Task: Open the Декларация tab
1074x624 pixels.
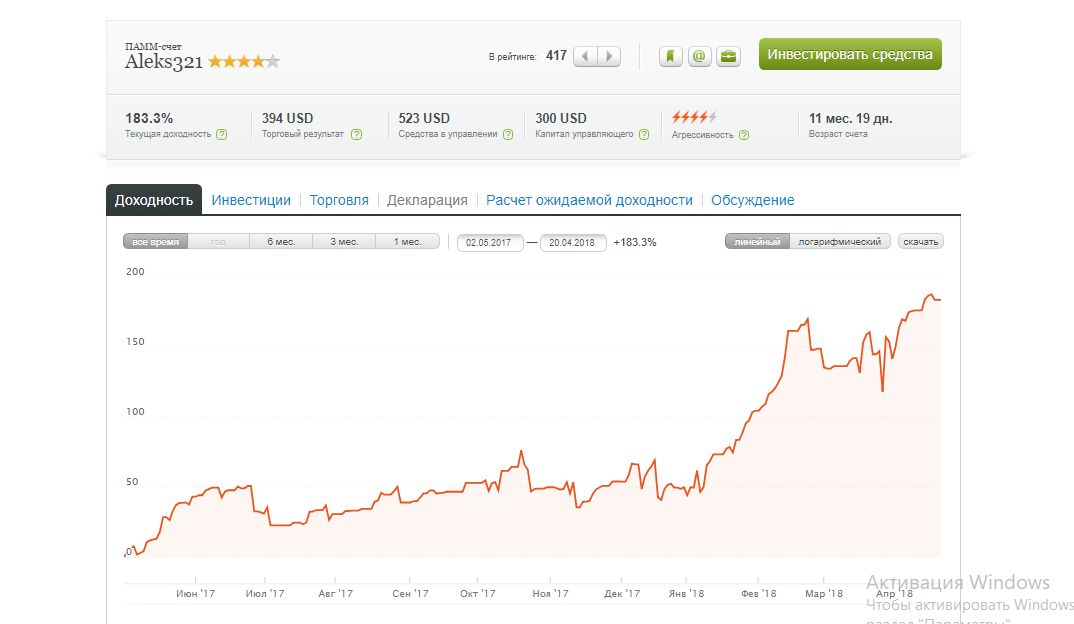Action: 427,200
